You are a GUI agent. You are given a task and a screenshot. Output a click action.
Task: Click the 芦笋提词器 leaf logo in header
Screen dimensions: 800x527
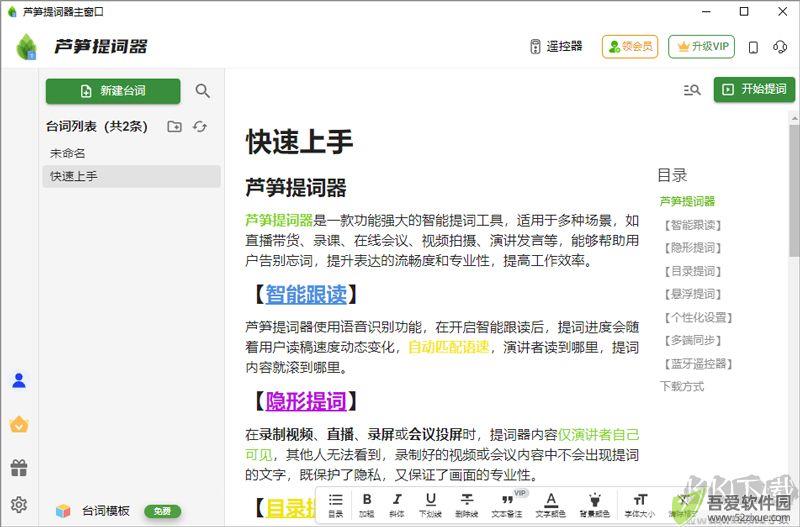tap(27, 46)
